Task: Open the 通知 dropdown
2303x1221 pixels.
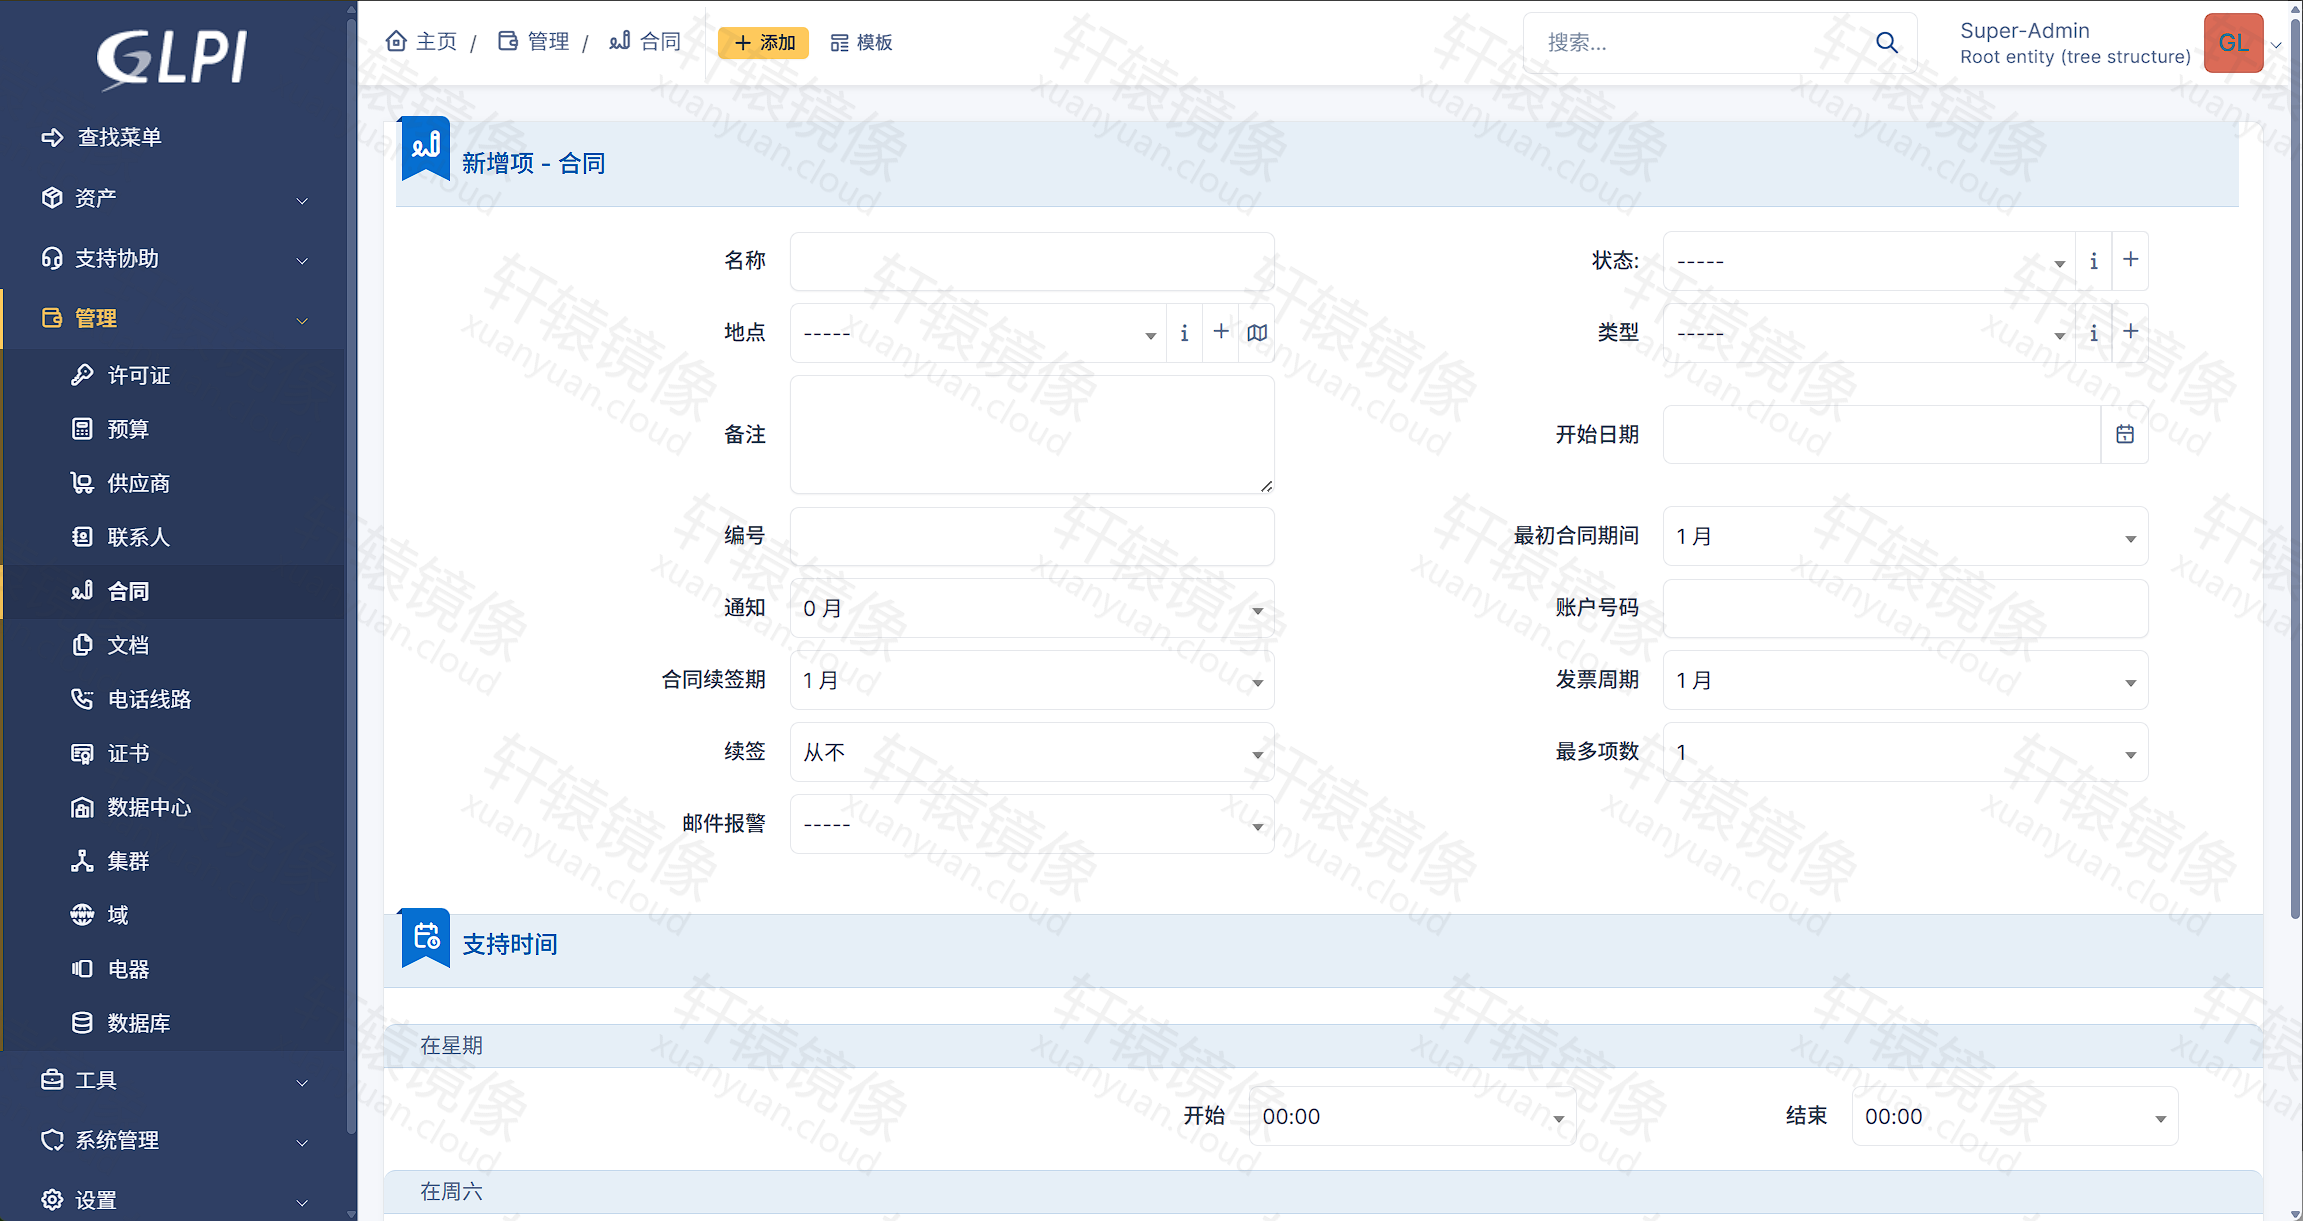Action: point(1032,608)
